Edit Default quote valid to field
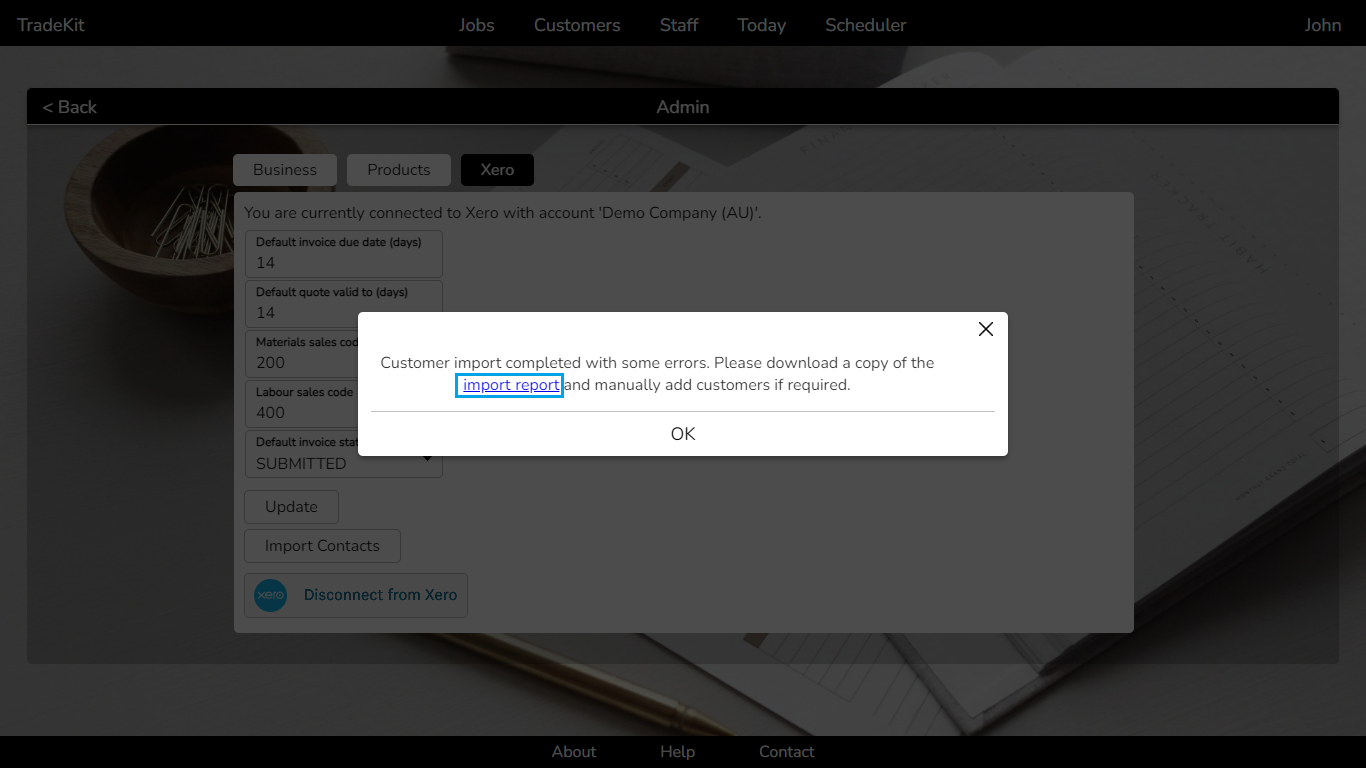Viewport: 1366px width, 768px height. (x=344, y=303)
